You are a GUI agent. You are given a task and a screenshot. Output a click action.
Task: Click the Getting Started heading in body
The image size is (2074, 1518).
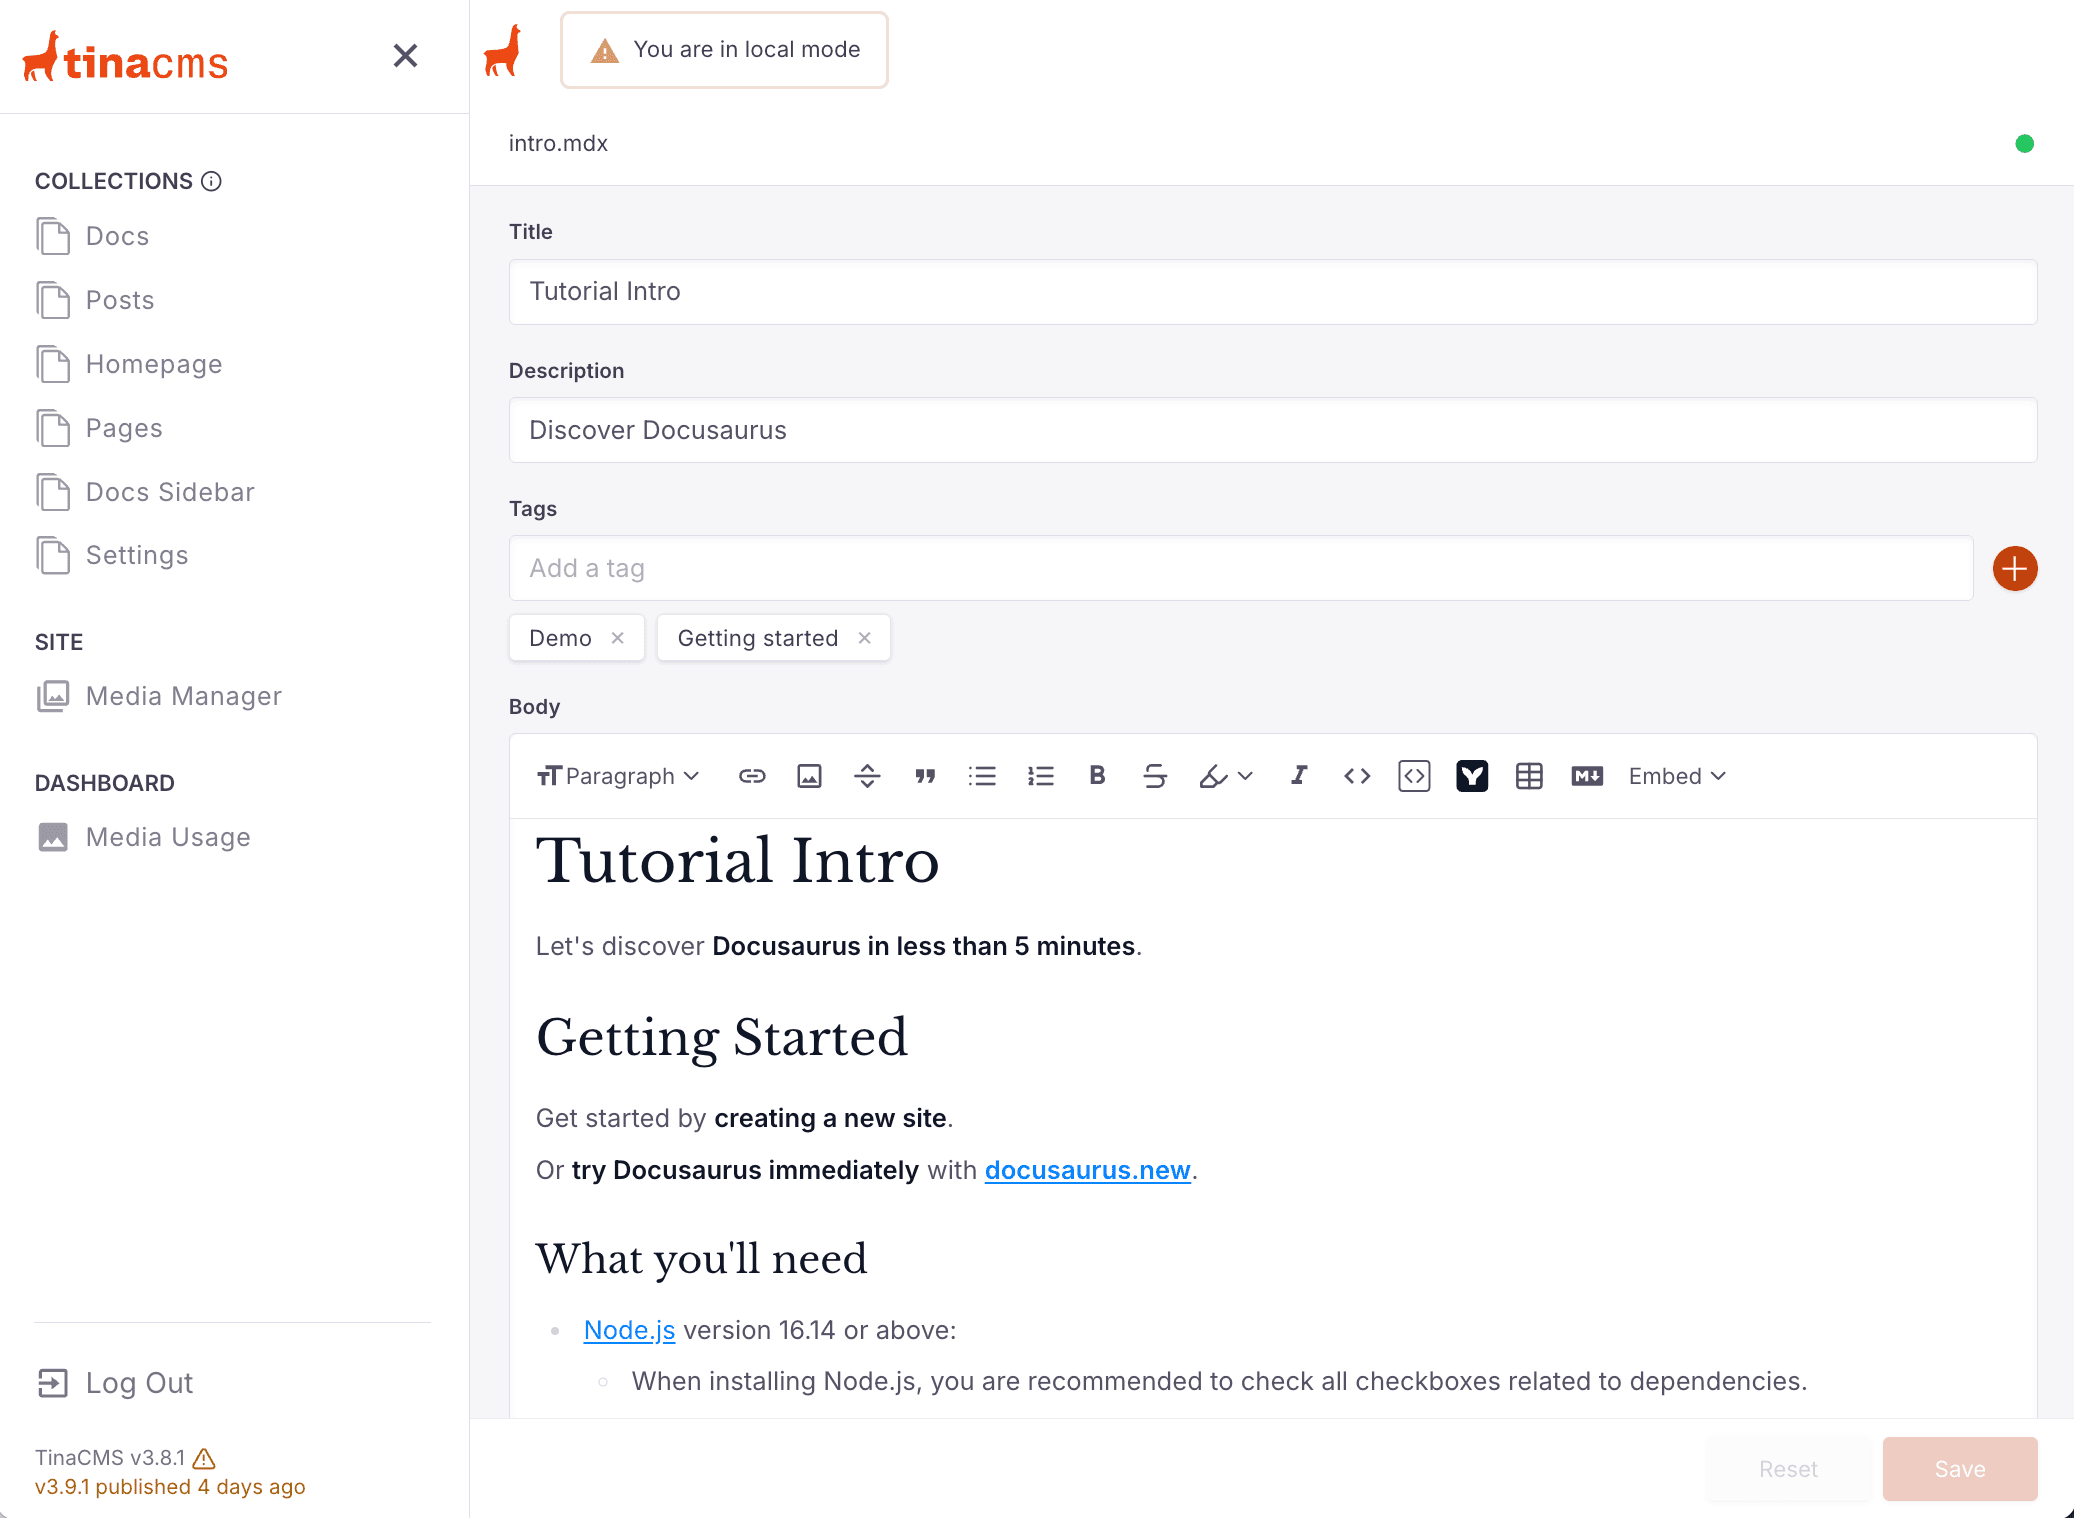722,1038
